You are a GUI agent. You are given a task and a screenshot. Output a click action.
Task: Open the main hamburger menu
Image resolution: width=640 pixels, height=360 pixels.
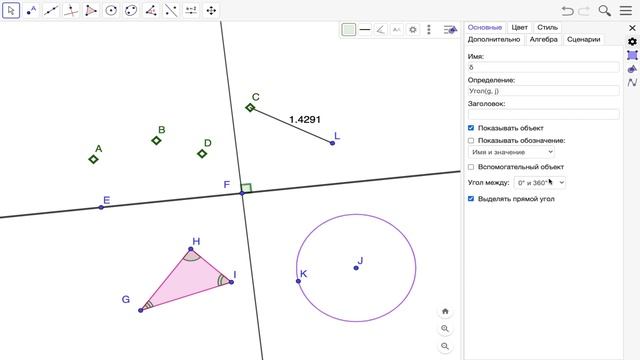626,11
